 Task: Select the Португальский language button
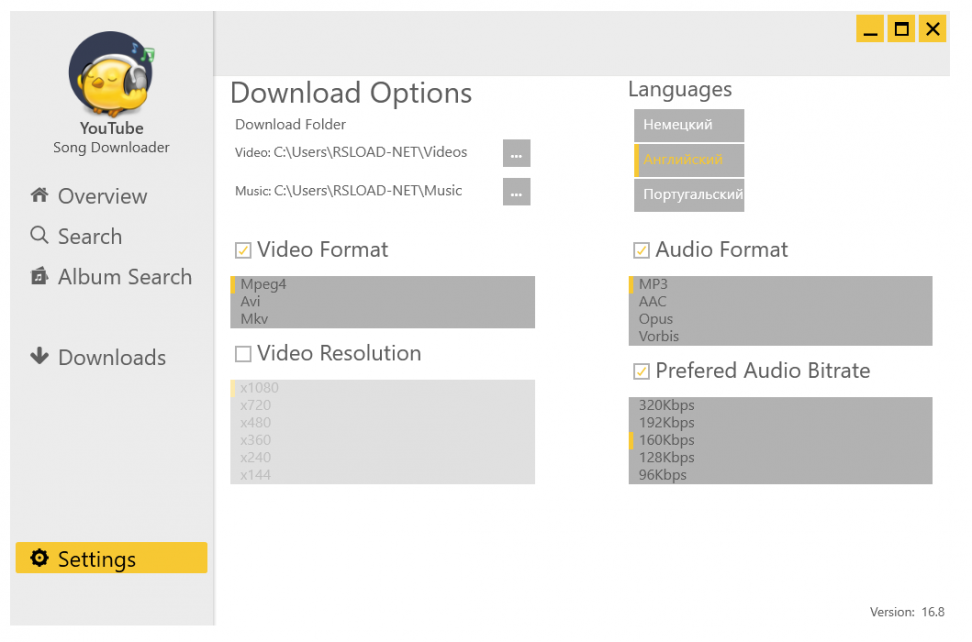(x=690, y=195)
